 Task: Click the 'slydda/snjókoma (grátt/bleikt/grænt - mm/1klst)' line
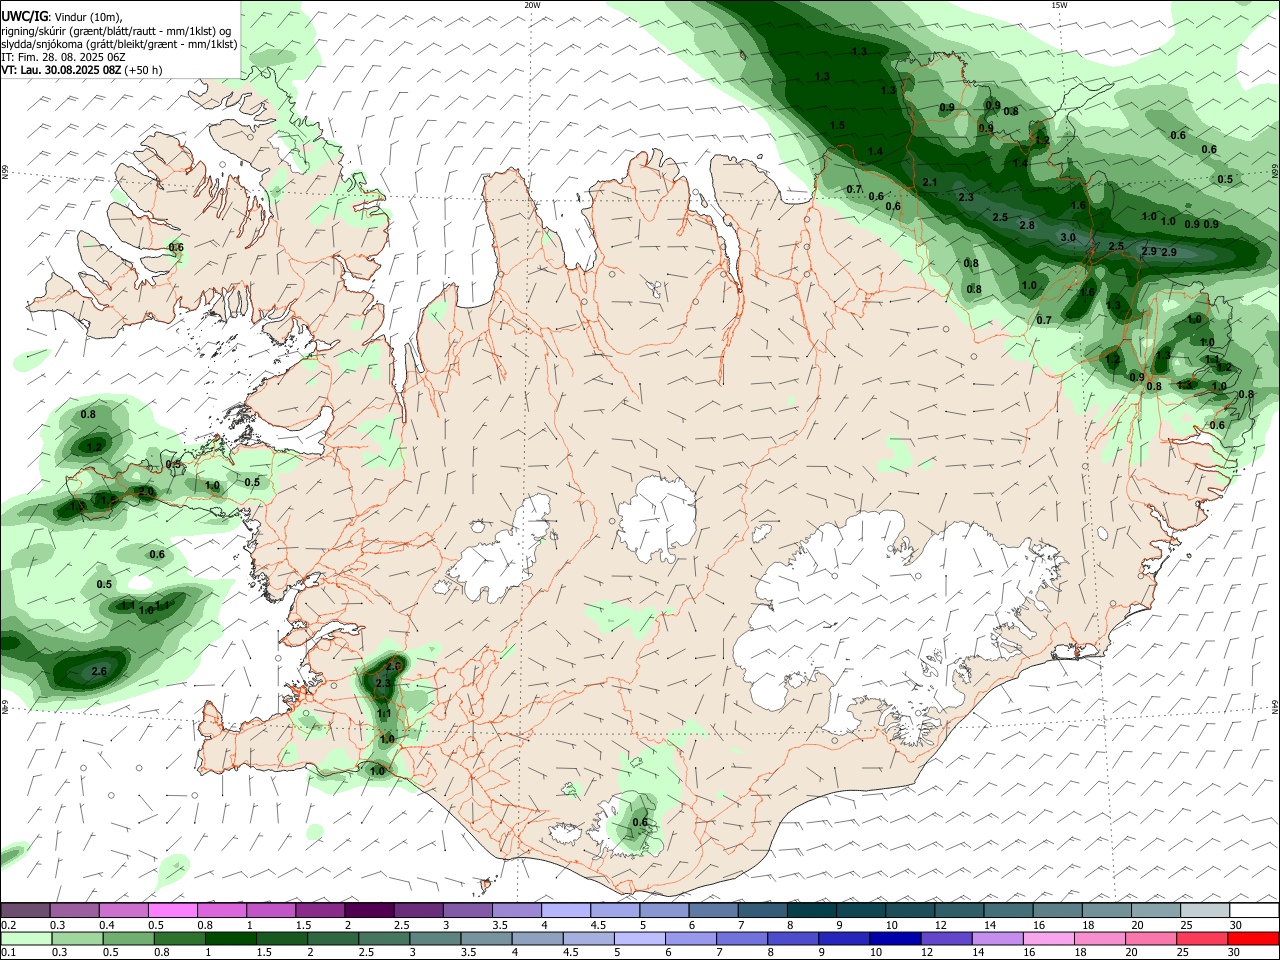coord(119,44)
